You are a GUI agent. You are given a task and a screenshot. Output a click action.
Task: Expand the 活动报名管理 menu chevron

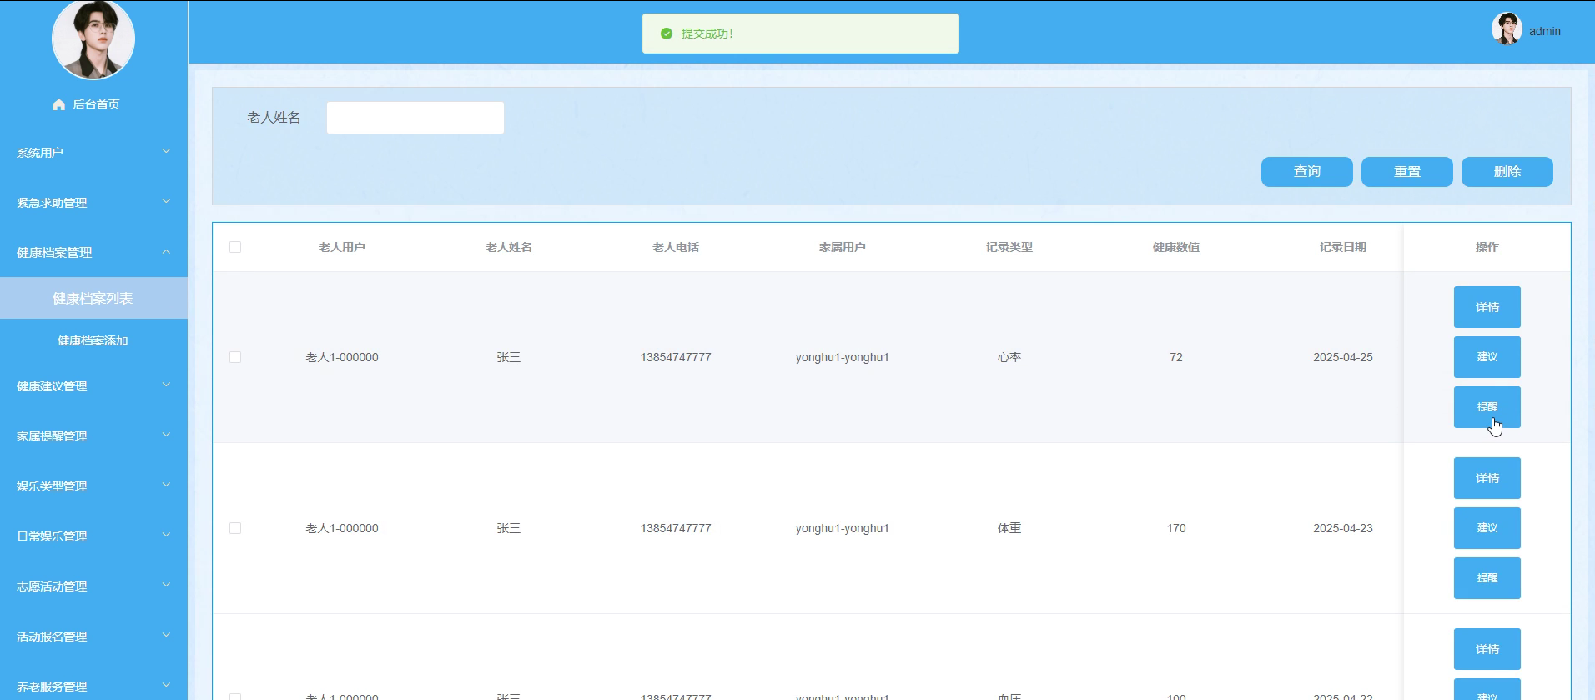pyautogui.click(x=166, y=635)
